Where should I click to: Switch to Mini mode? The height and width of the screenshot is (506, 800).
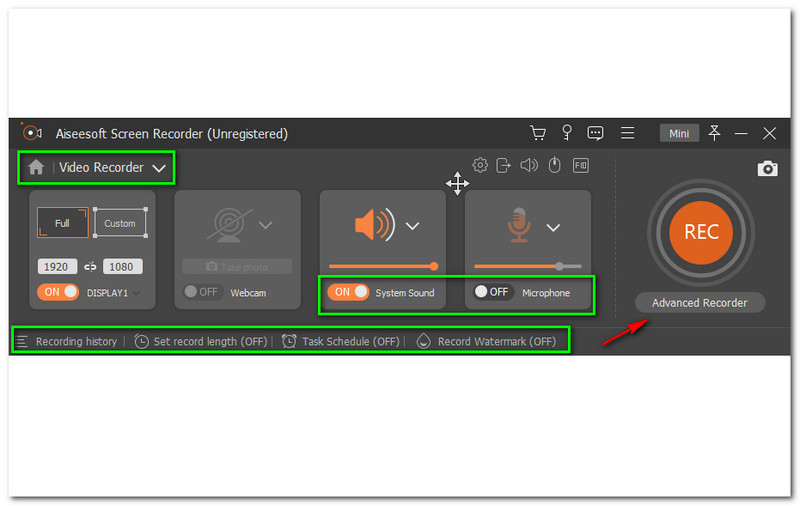point(679,133)
